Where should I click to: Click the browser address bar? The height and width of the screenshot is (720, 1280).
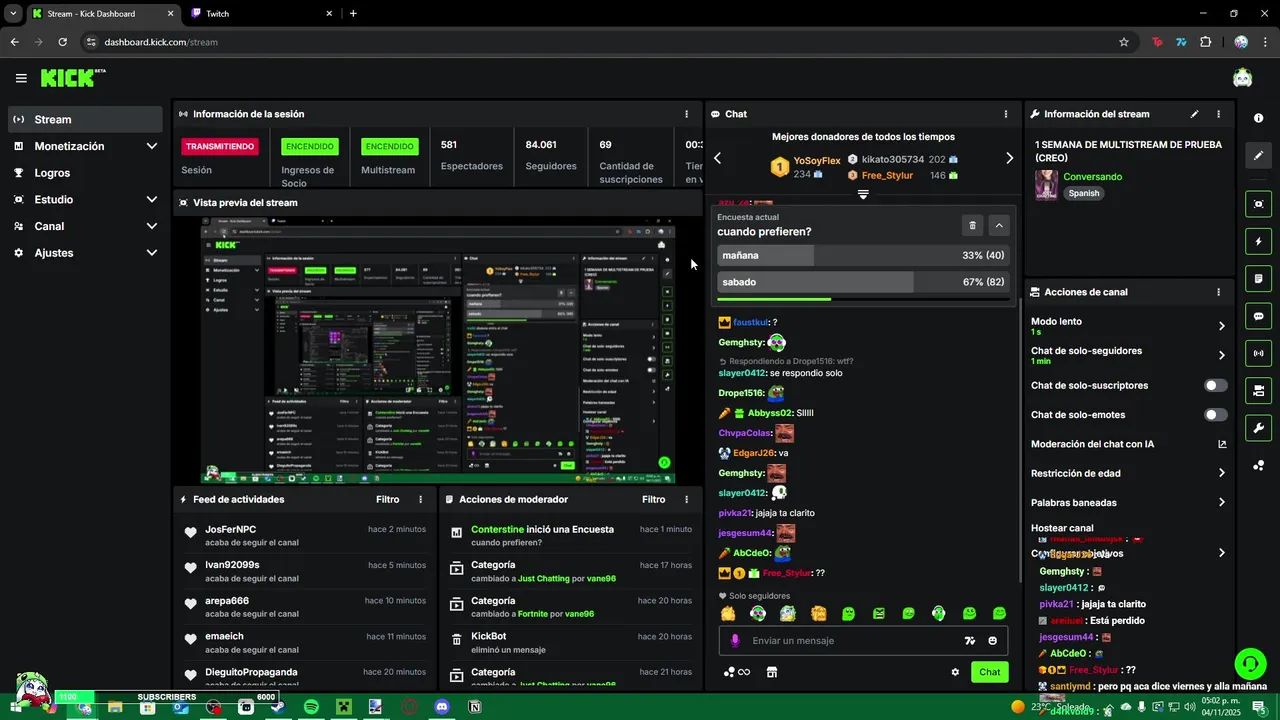pyautogui.click(x=600, y=42)
